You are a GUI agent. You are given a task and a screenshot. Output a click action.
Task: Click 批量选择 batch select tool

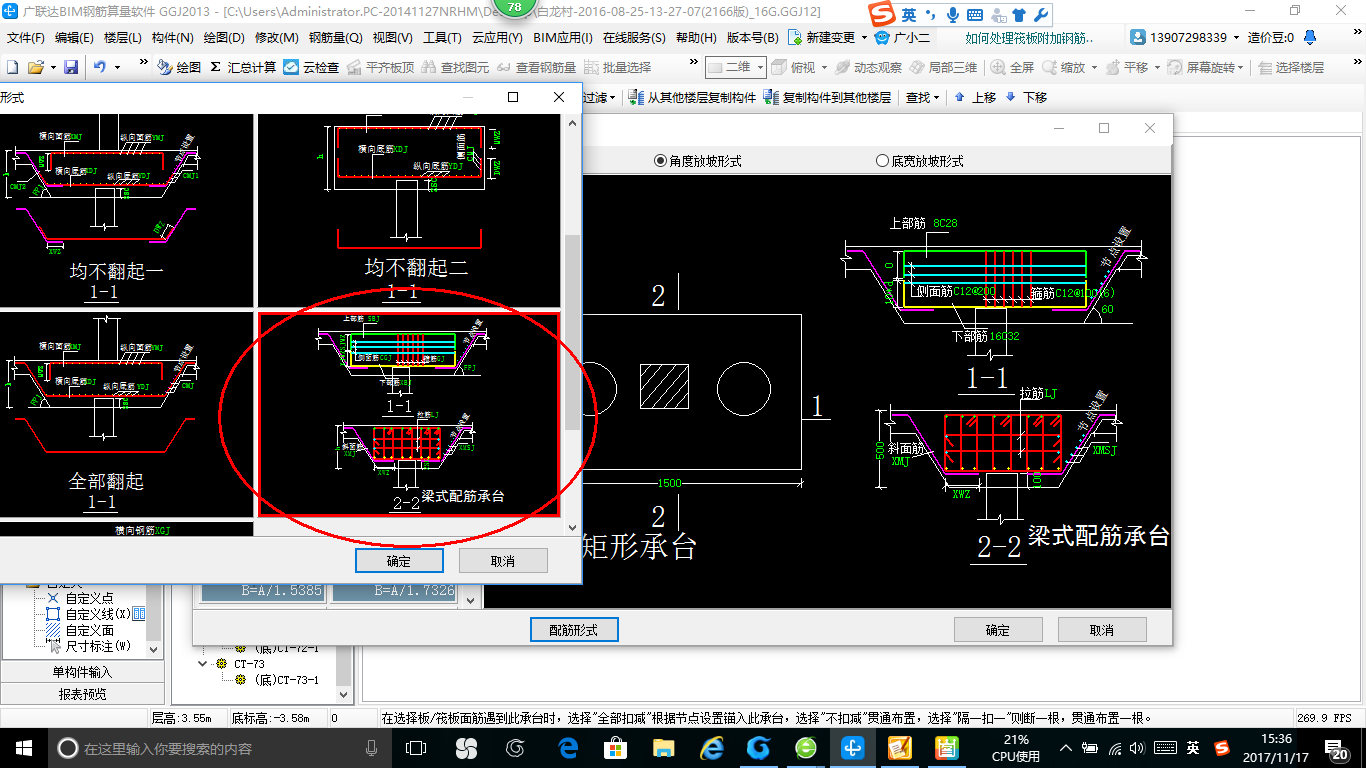tap(617, 67)
